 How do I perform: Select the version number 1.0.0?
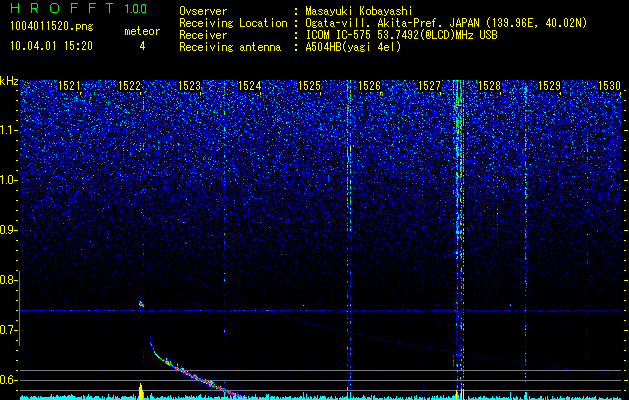pos(135,9)
